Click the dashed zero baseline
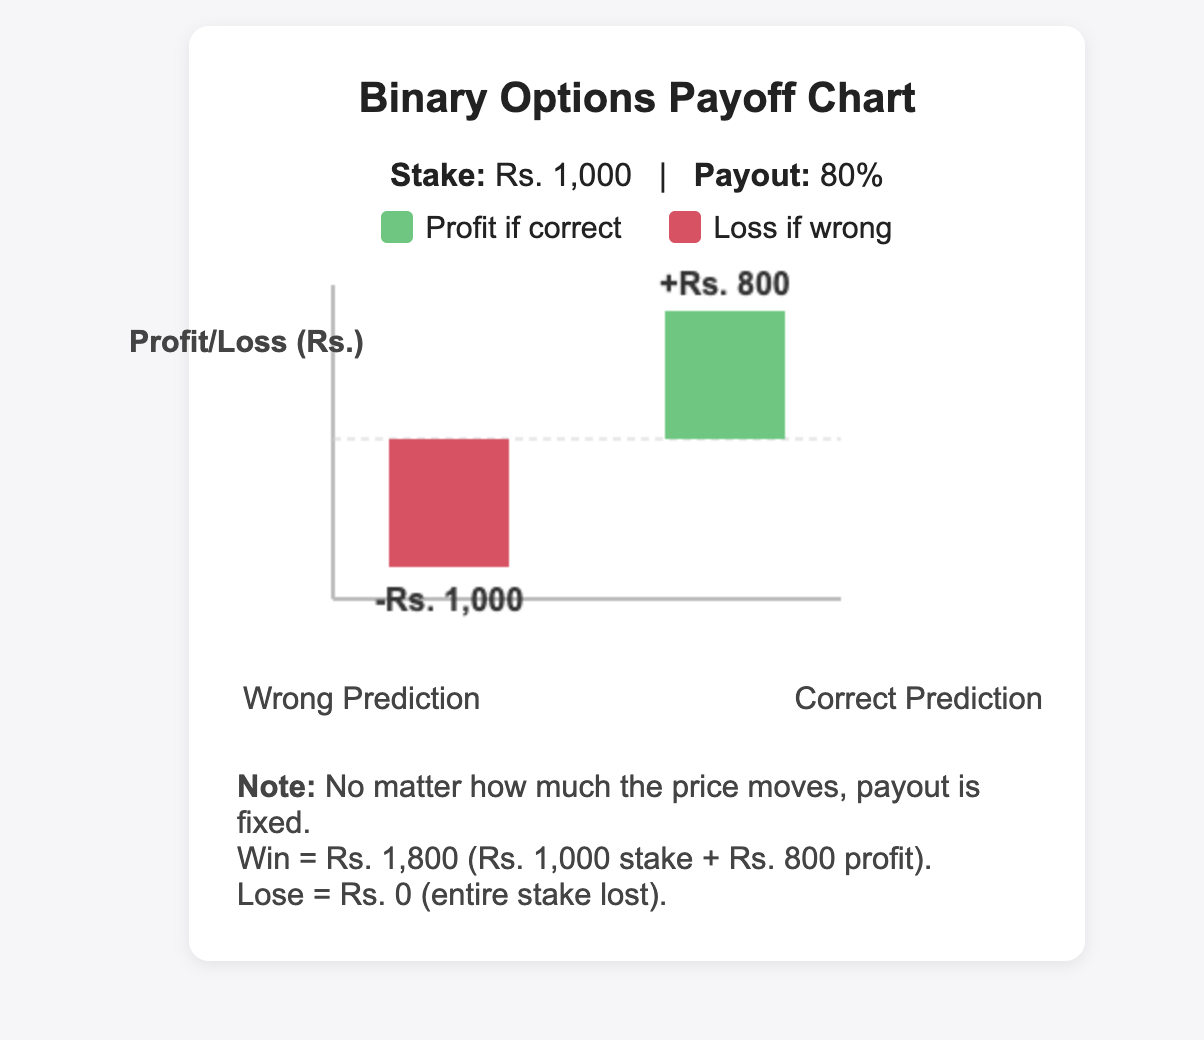1204x1040 pixels. coord(587,439)
